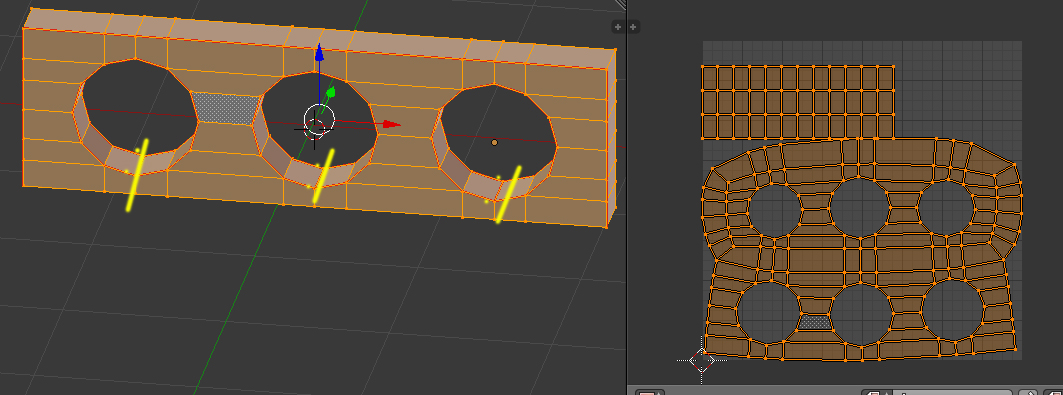Select the highlighted gray face between the holes

pos(226,108)
